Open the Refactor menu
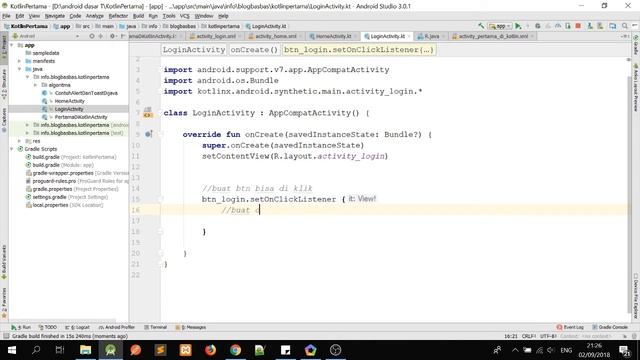The image size is (640, 360). (118, 16)
